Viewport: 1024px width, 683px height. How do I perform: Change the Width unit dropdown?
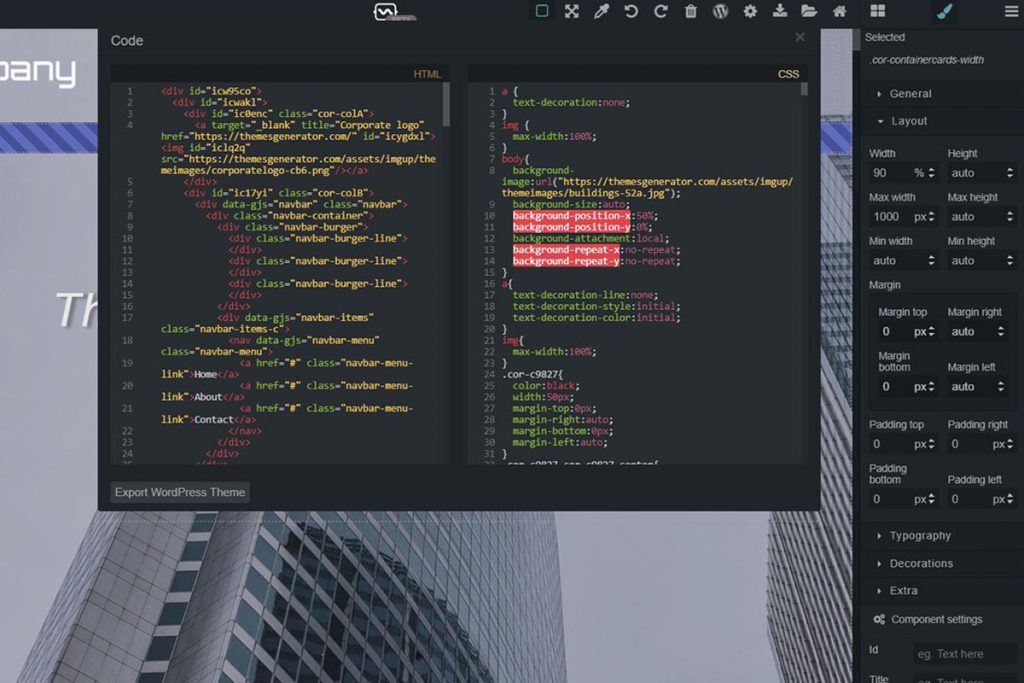coord(919,173)
